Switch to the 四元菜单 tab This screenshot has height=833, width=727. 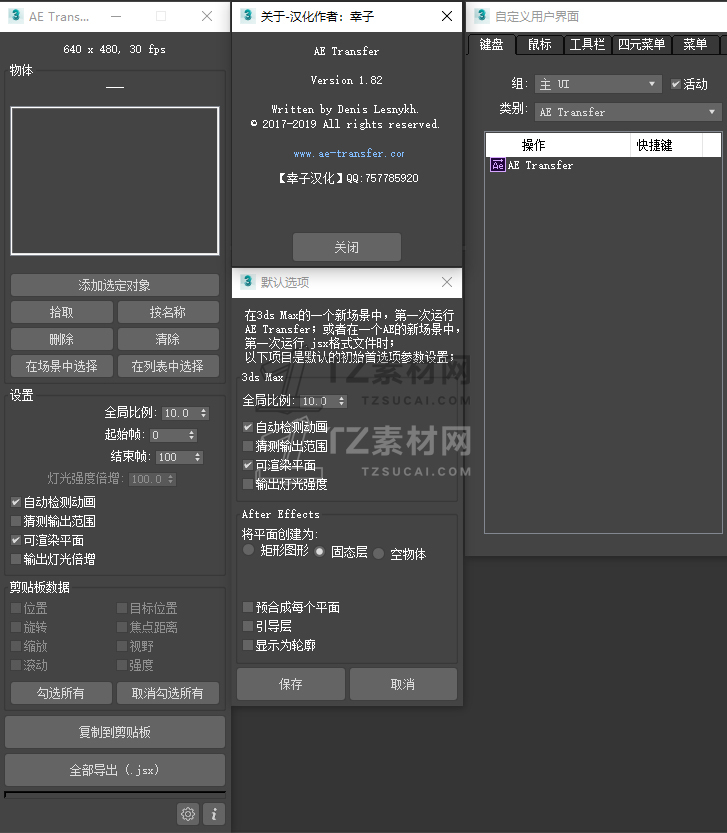click(x=641, y=45)
